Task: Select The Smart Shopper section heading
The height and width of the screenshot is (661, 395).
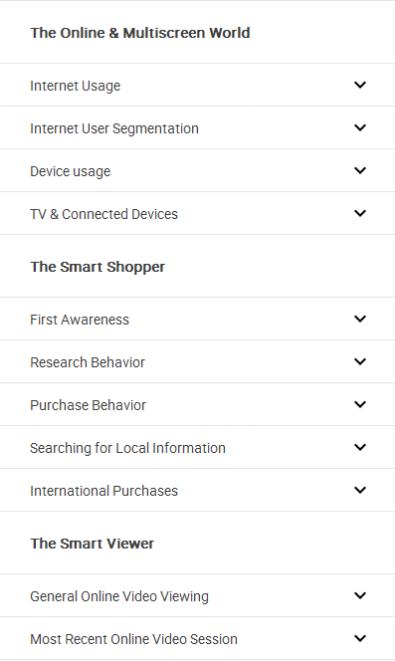Action: pyautogui.click(x=97, y=267)
